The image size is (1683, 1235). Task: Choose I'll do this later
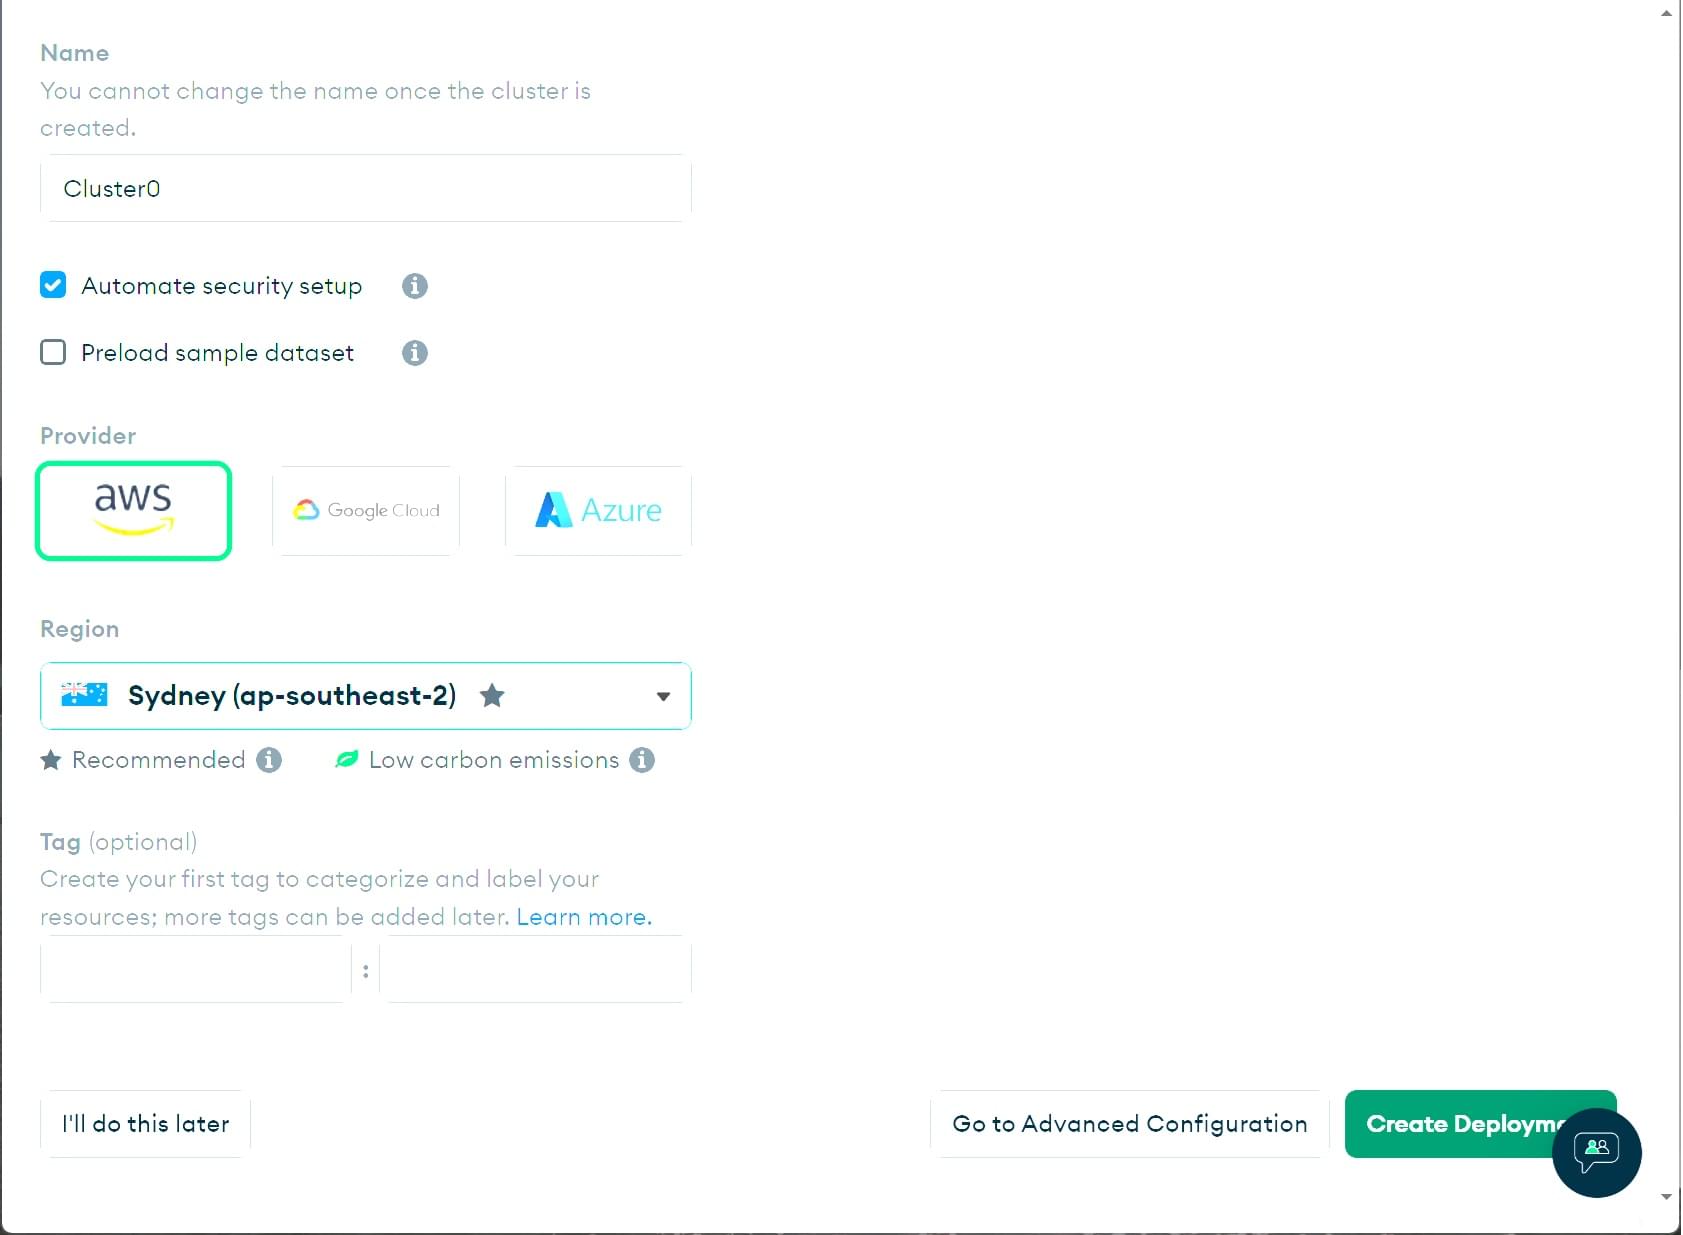(x=144, y=1123)
